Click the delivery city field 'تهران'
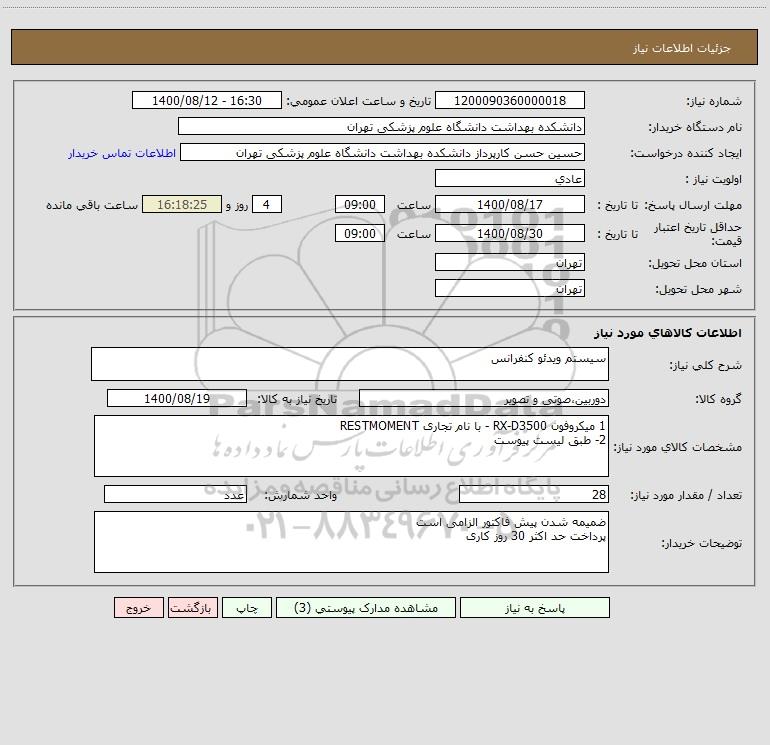Viewport: 770px width, 745px height. point(510,288)
